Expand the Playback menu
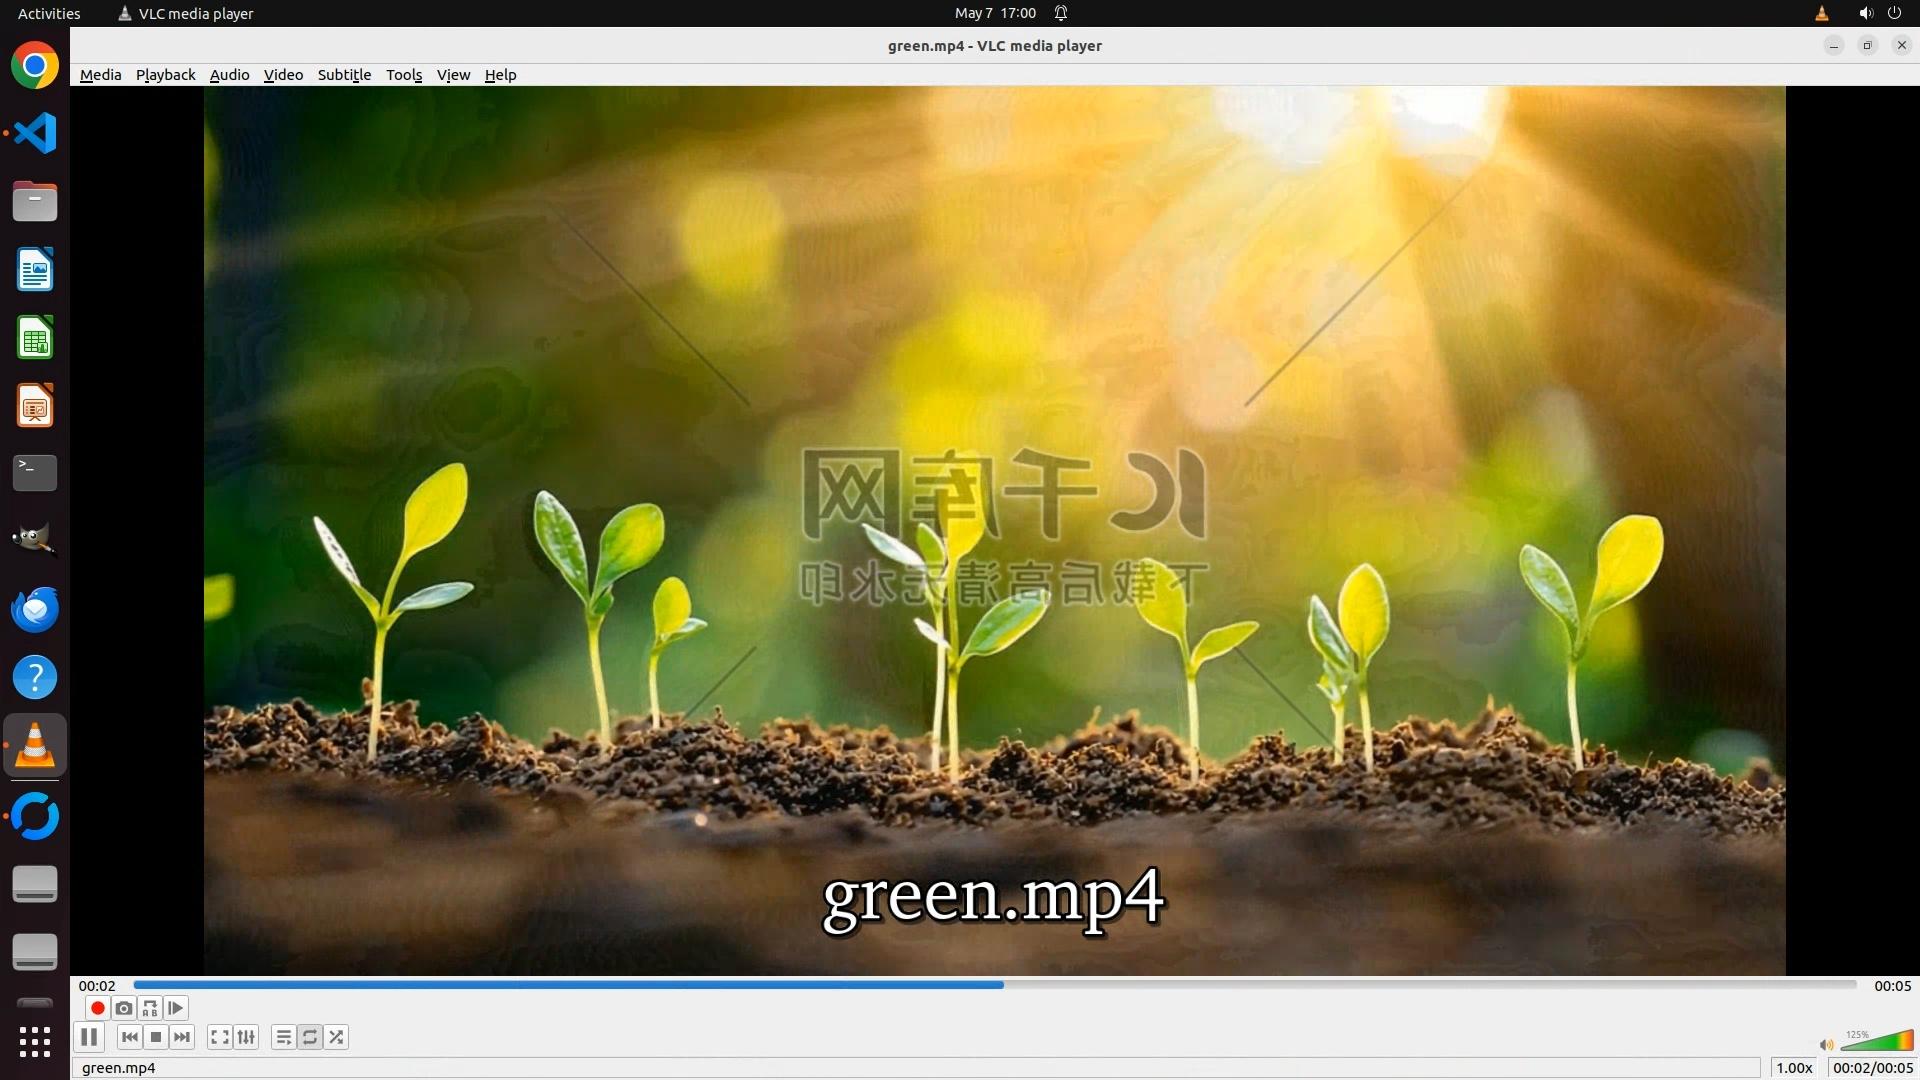This screenshot has width=1920, height=1080. [165, 75]
